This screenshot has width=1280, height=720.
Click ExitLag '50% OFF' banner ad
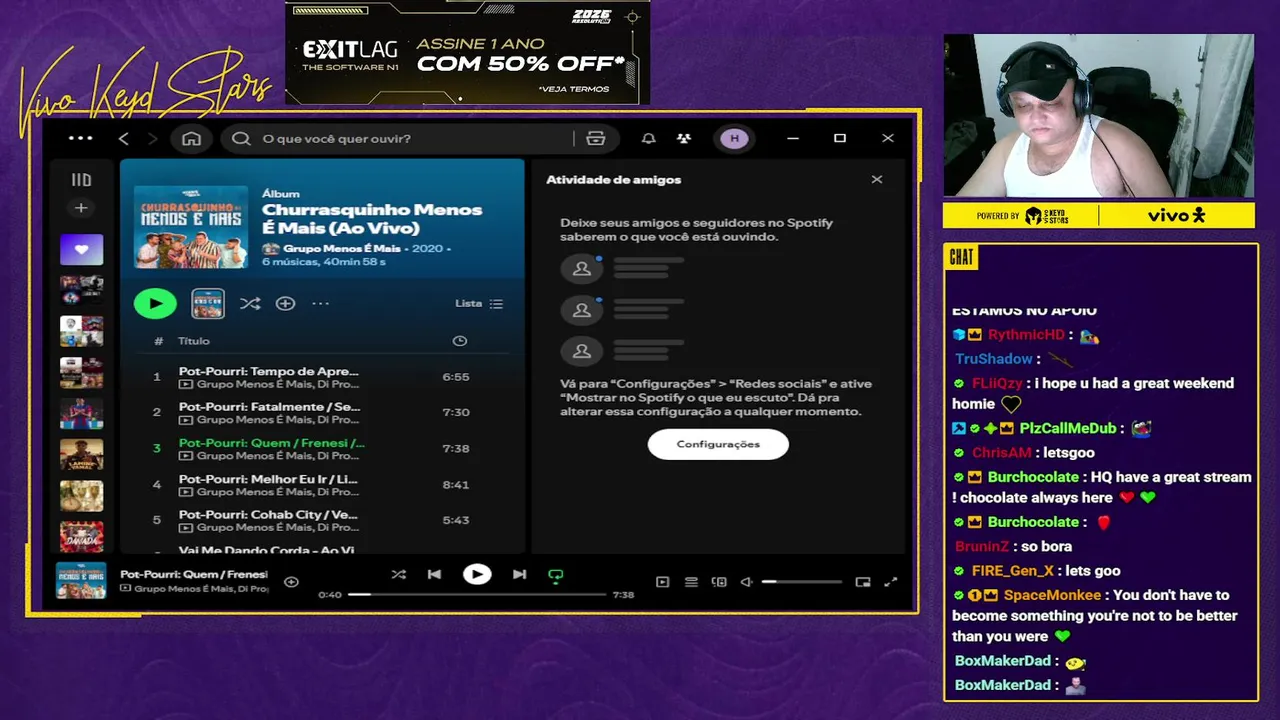467,53
